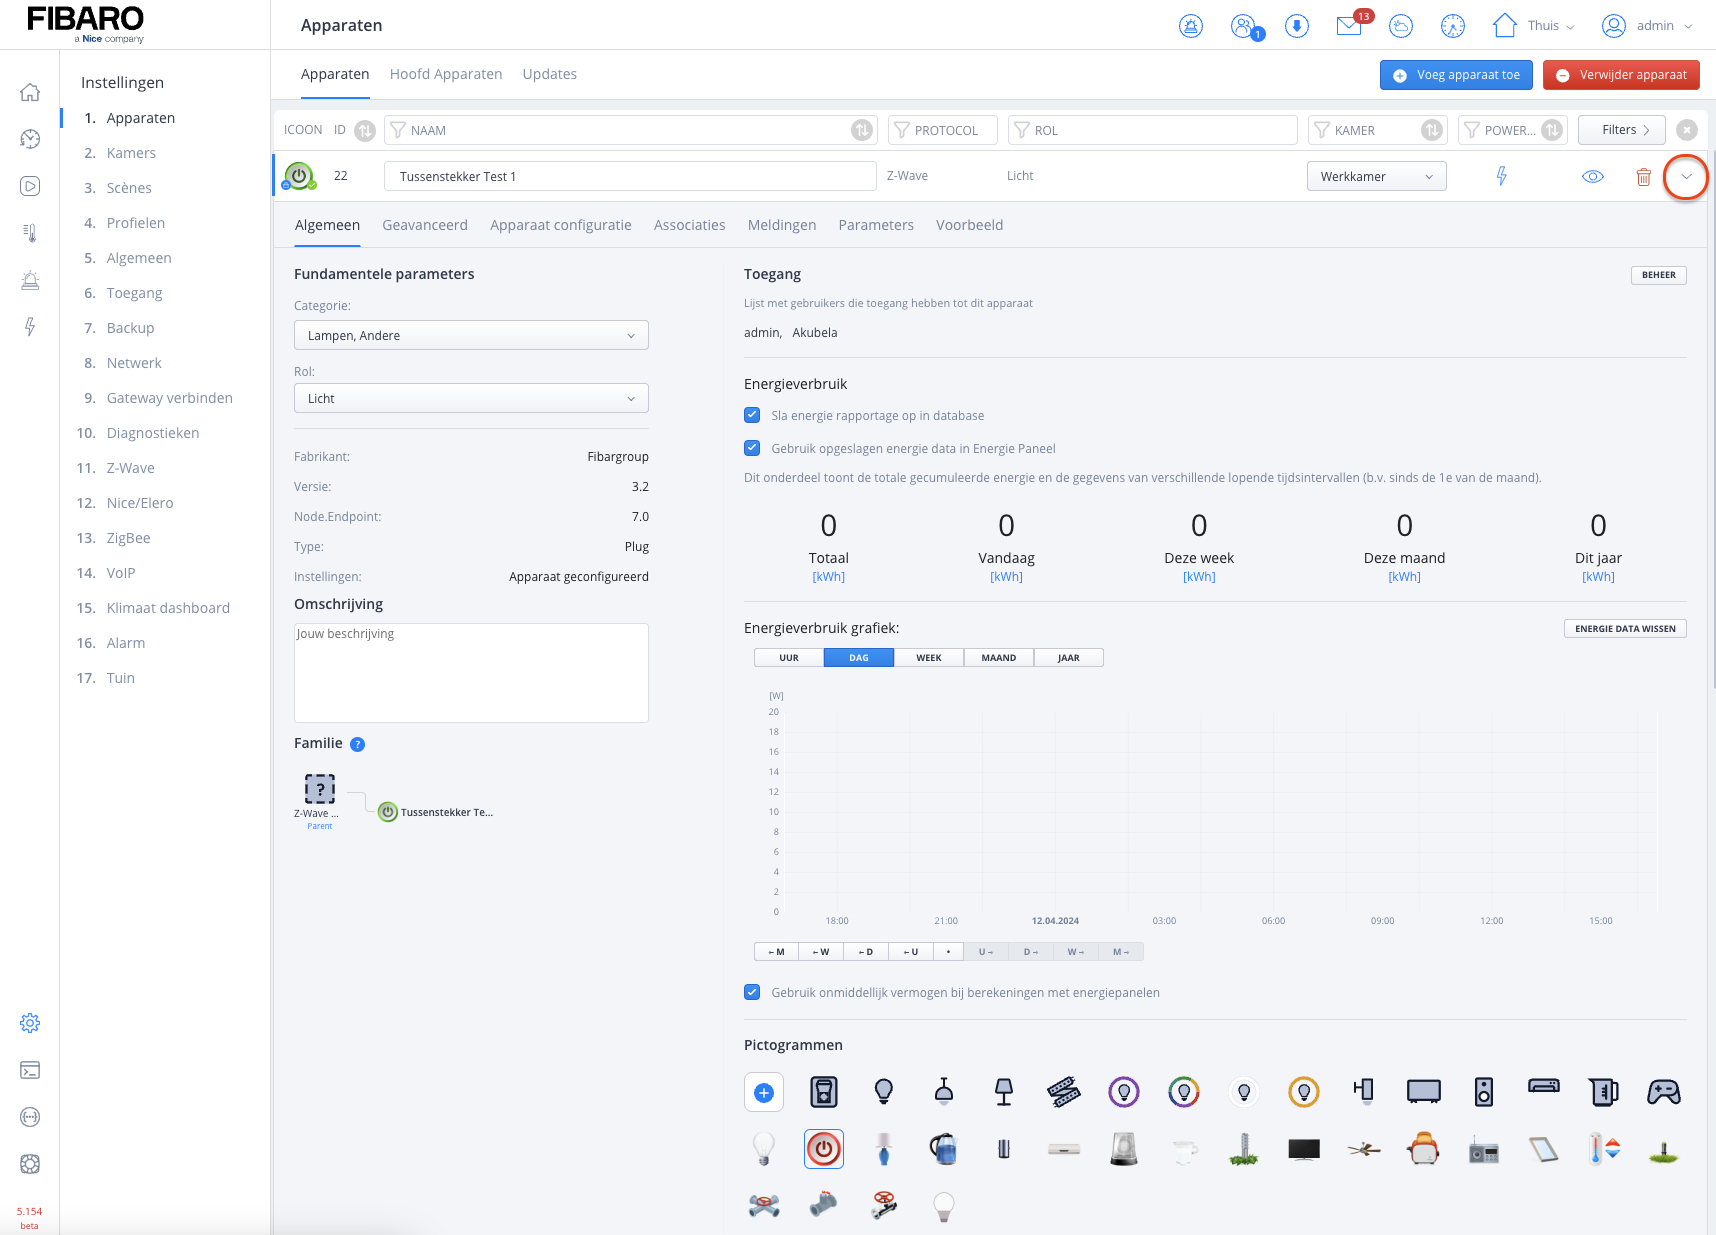Click the Omschrijving description text area
The image size is (1716, 1235).
pos(471,673)
